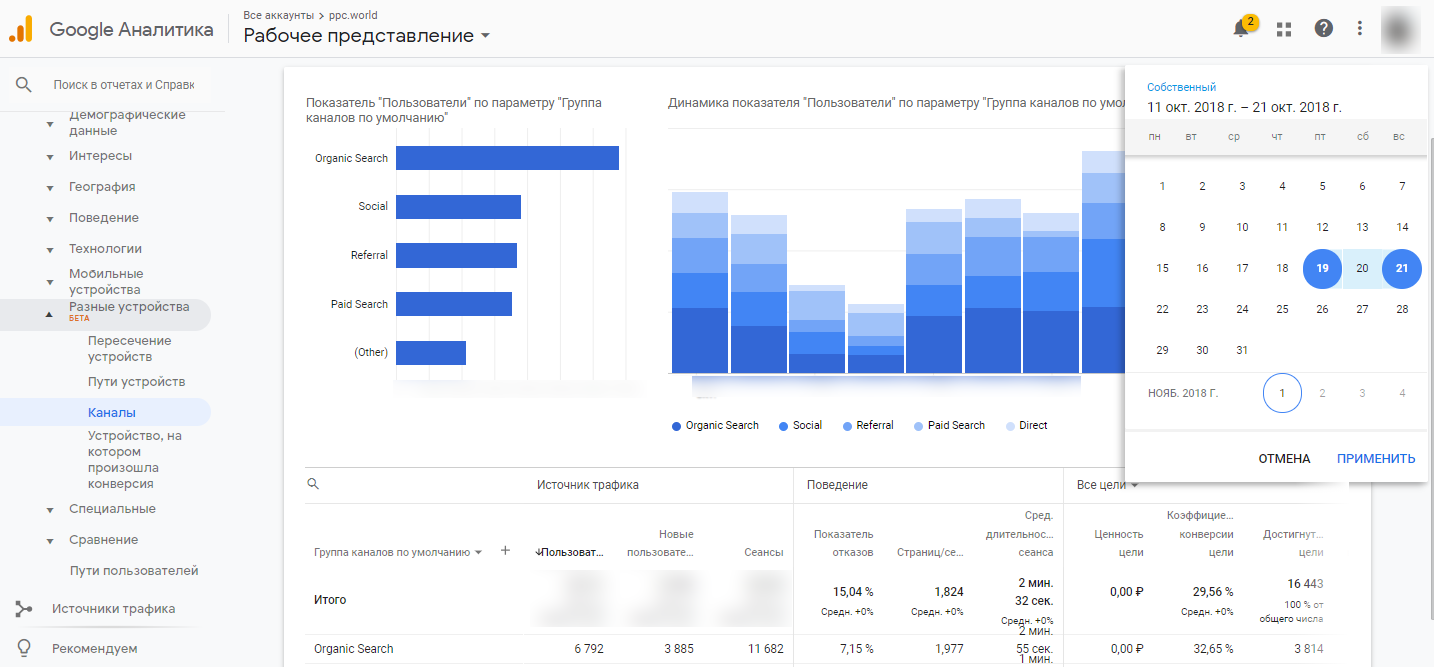This screenshot has width=1434, height=667.
Task: Open the Google apps grid icon
Action: click(1284, 29)
